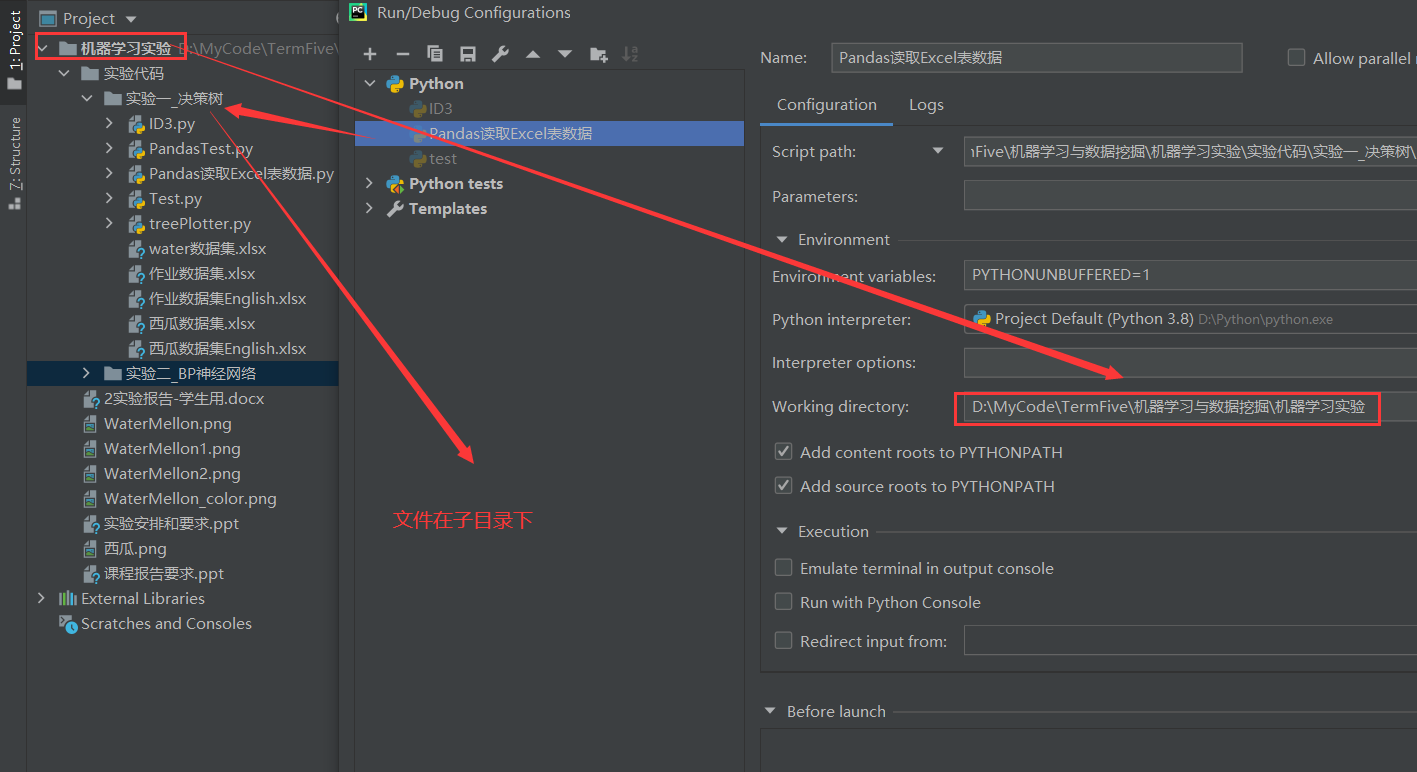Select 2实验报告-学生用.docx file
This screenshot has width=1417, height=772.
coord(184,399)
